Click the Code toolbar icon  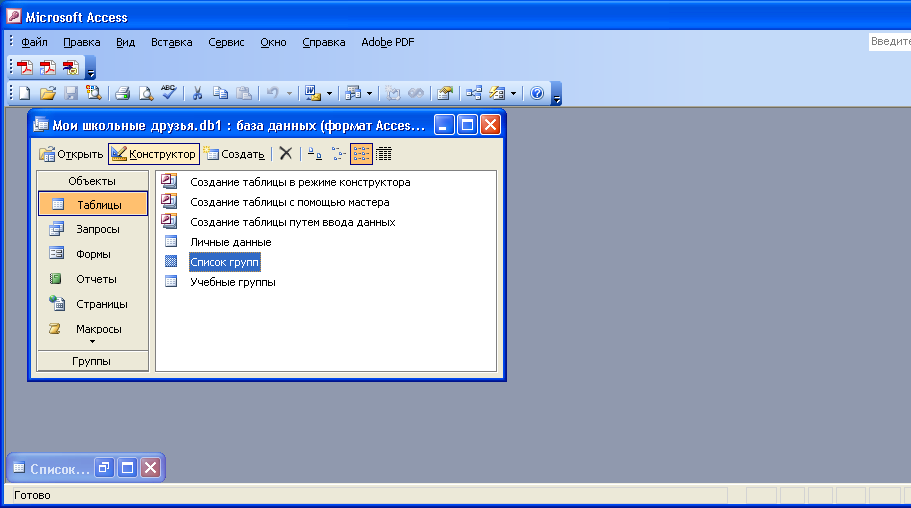pos(393,93)
